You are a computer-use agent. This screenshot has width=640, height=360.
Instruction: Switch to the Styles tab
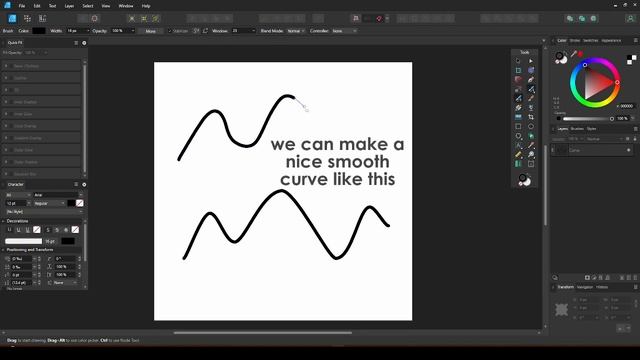click(x=591, y=129)
